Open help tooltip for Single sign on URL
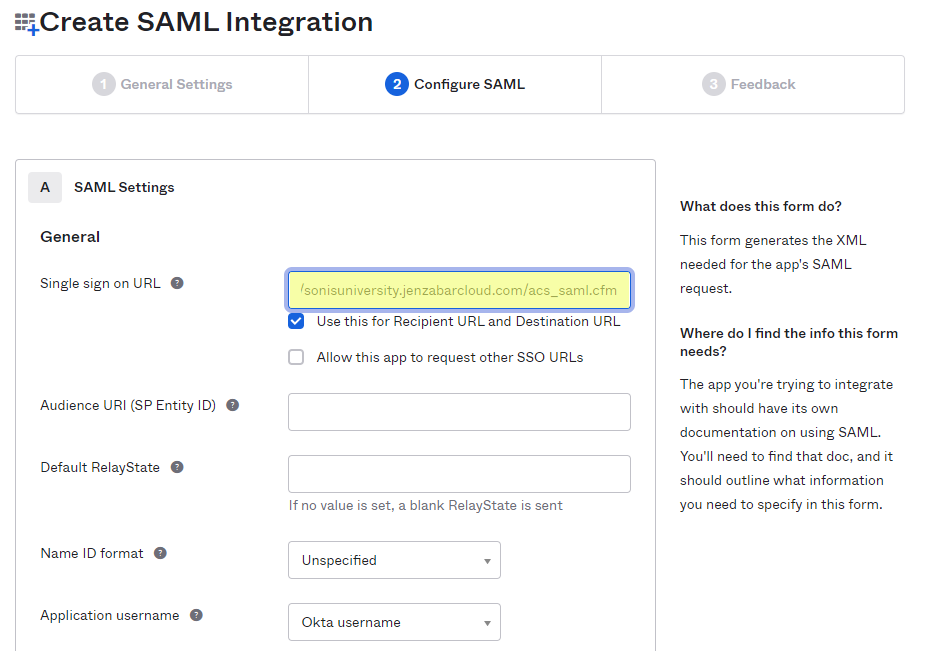The image size is (936, 651). pos(177,283)
